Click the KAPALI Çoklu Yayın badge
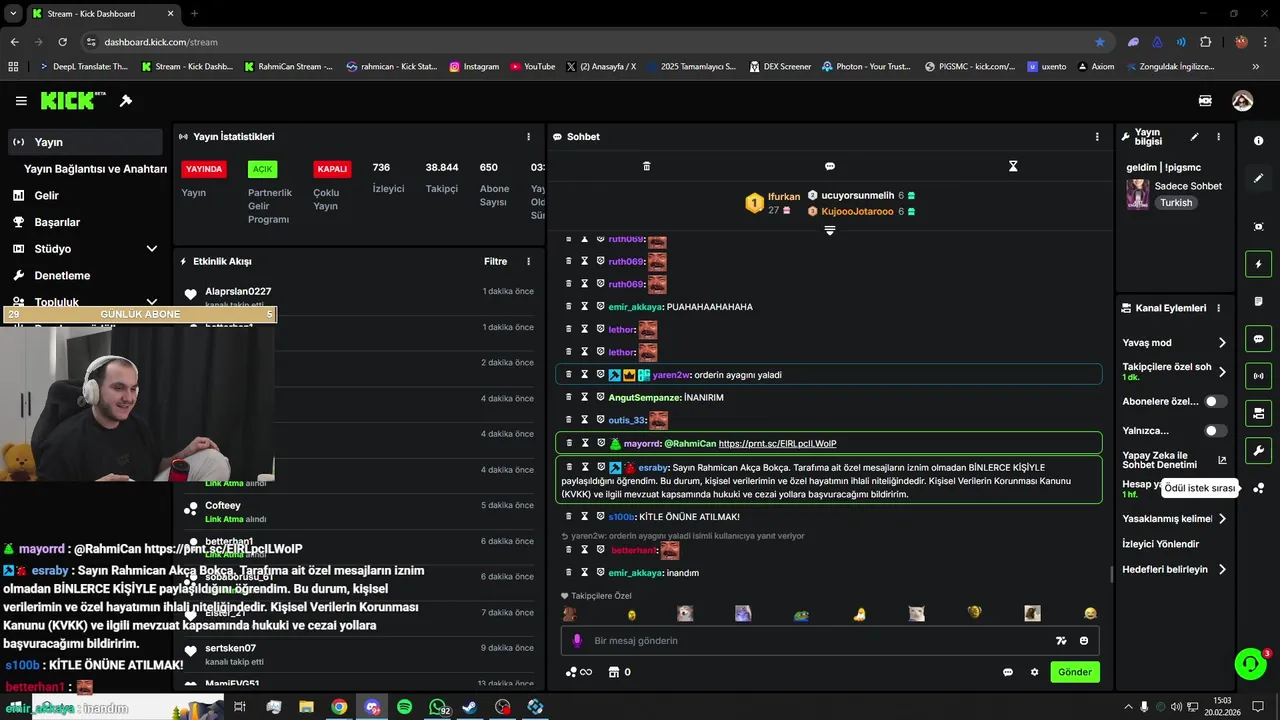 [332, 169]
